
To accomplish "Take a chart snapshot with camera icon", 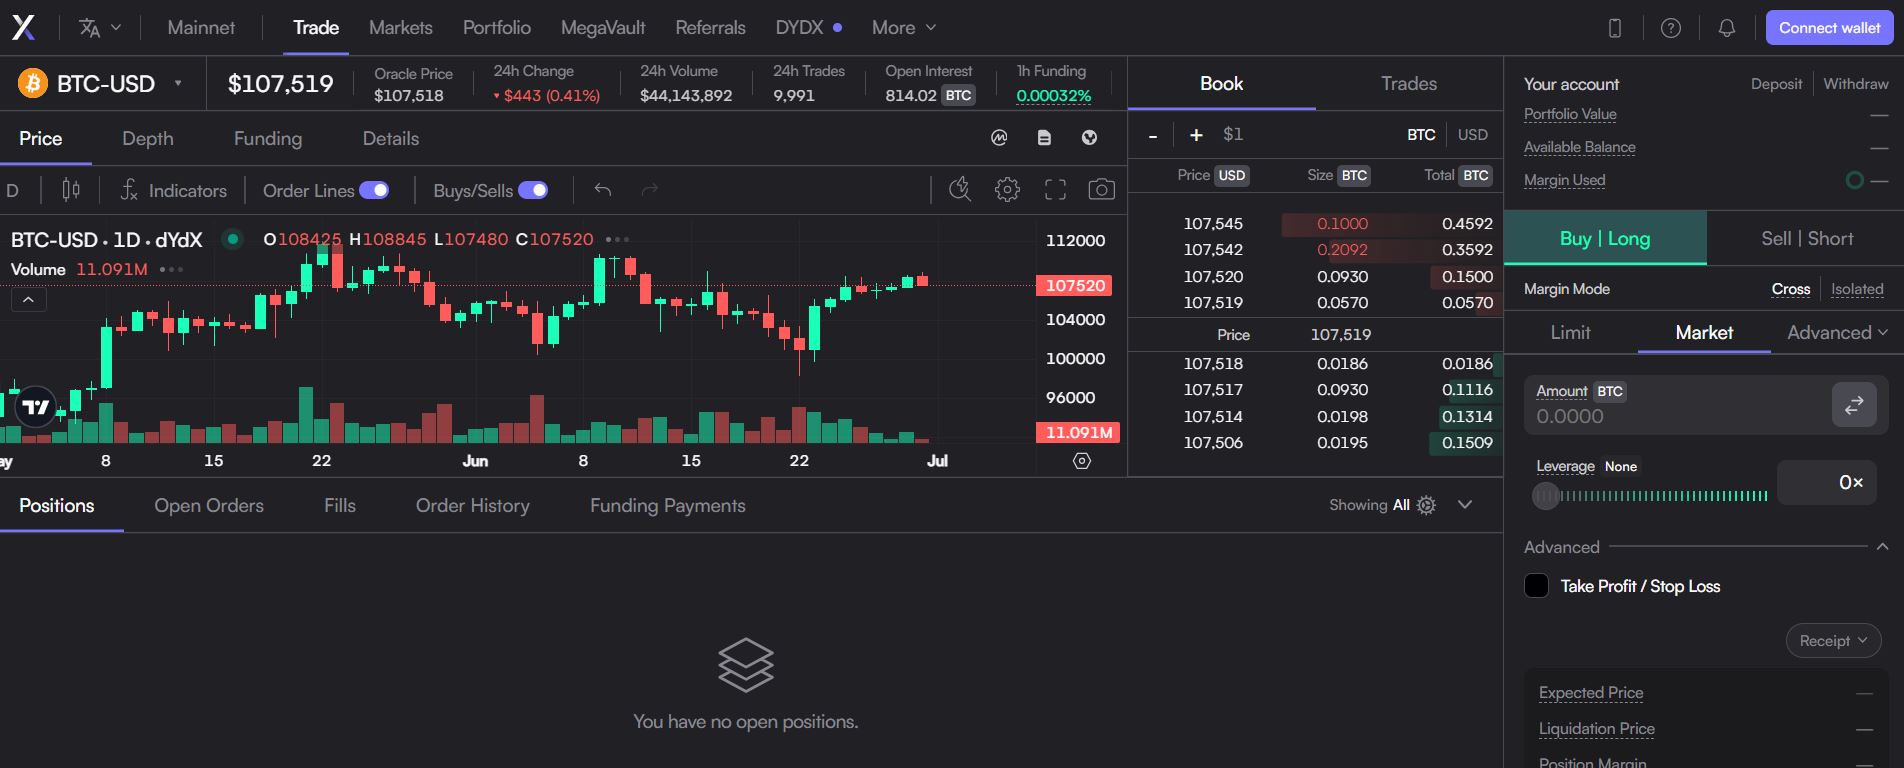I will point(1101,189).
